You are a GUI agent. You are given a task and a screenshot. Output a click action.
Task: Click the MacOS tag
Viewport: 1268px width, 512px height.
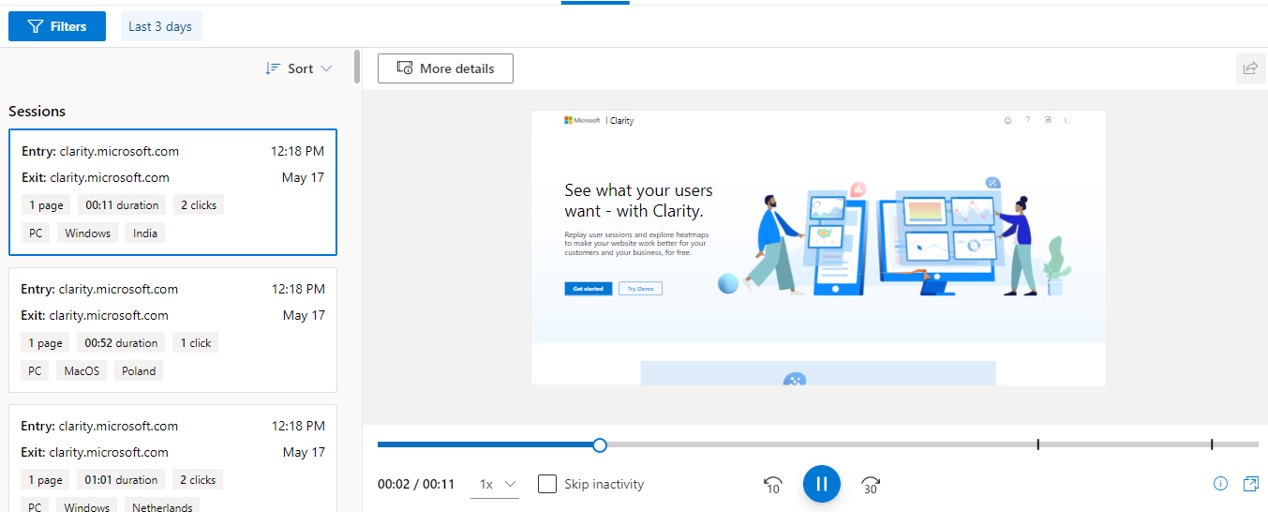point(82,371)
